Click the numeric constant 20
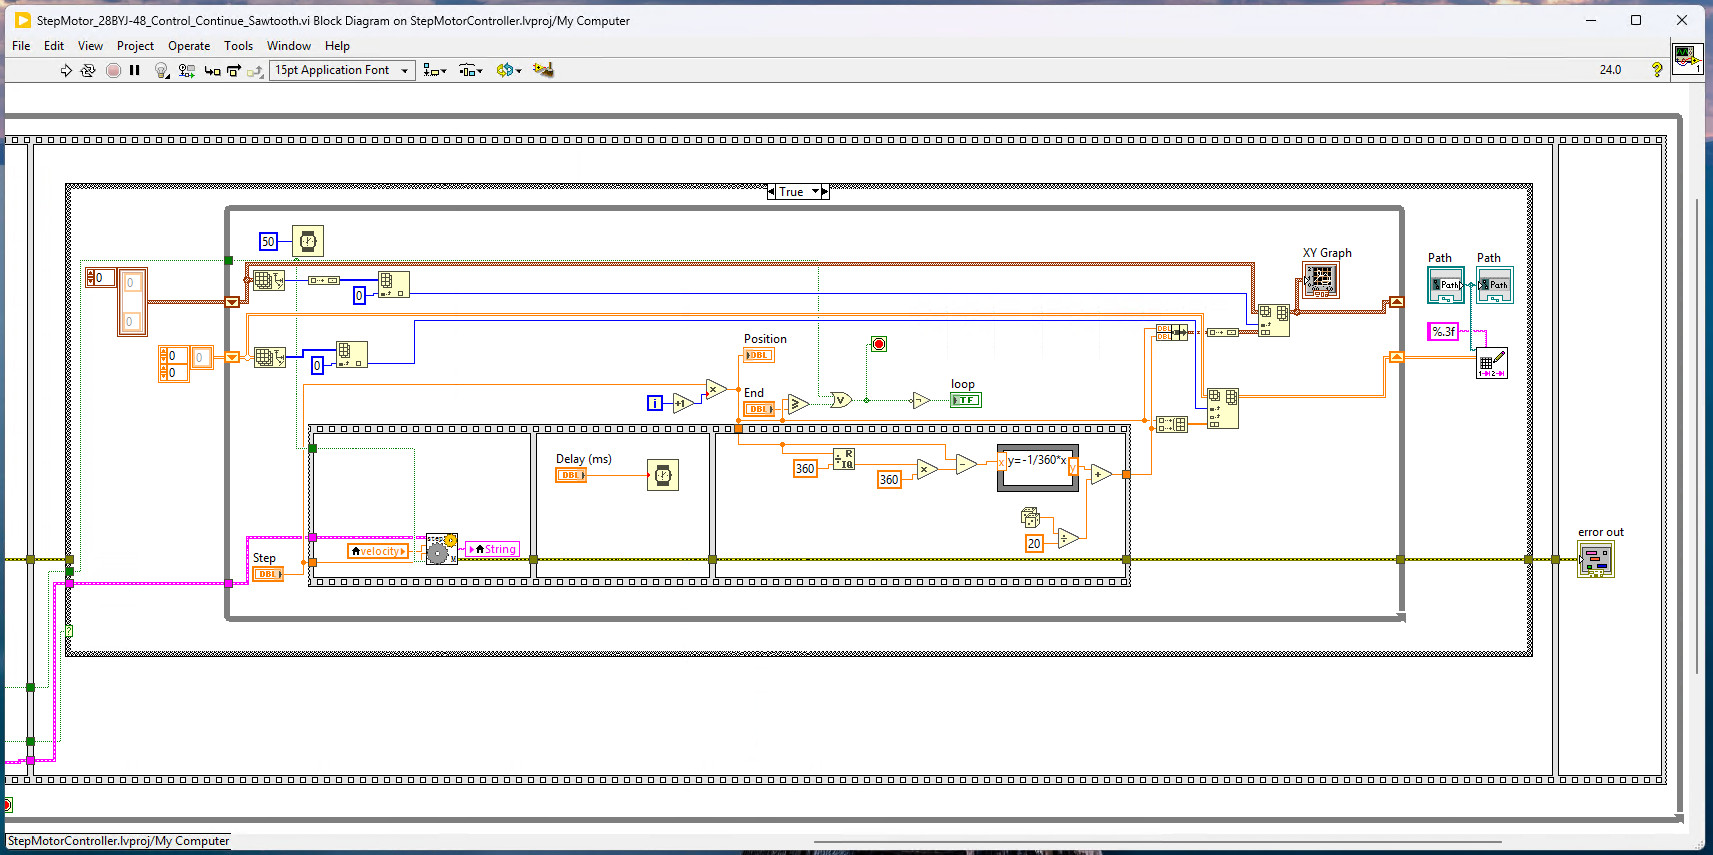 tap(1034, 543)
